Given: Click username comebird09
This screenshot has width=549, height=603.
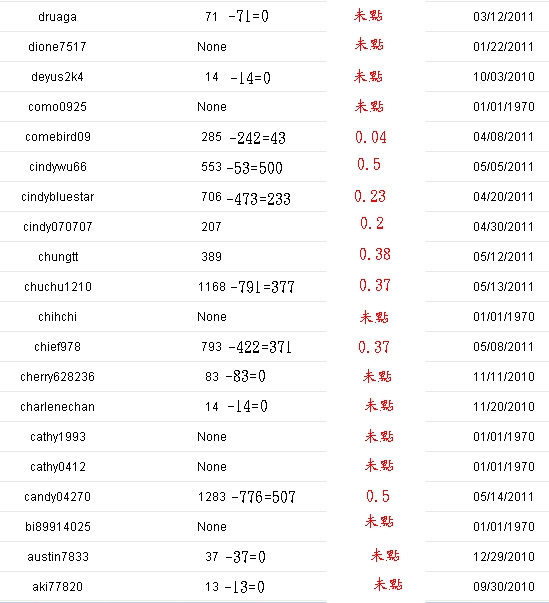Looking at the screenshot, I should click(58, 137).
